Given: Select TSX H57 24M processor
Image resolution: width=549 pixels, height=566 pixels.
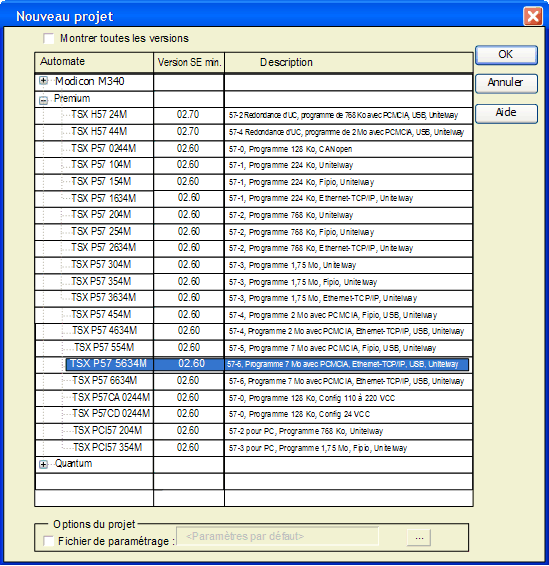Looking at the screenshot, I should click(x=99, y=114).
